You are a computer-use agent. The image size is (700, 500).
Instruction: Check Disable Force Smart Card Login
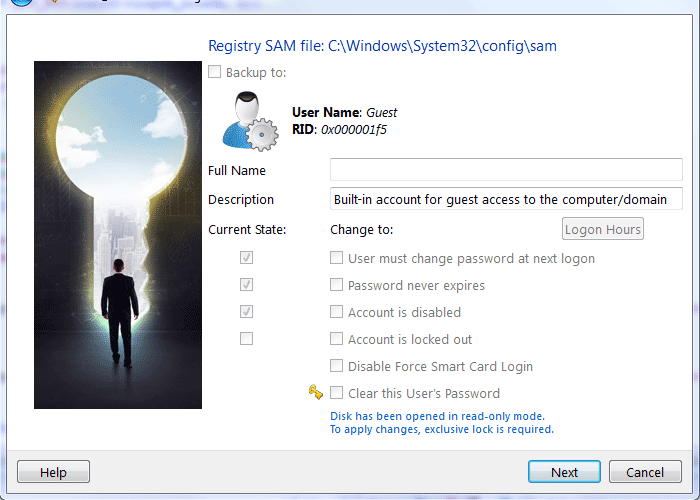tap(336, 366)
